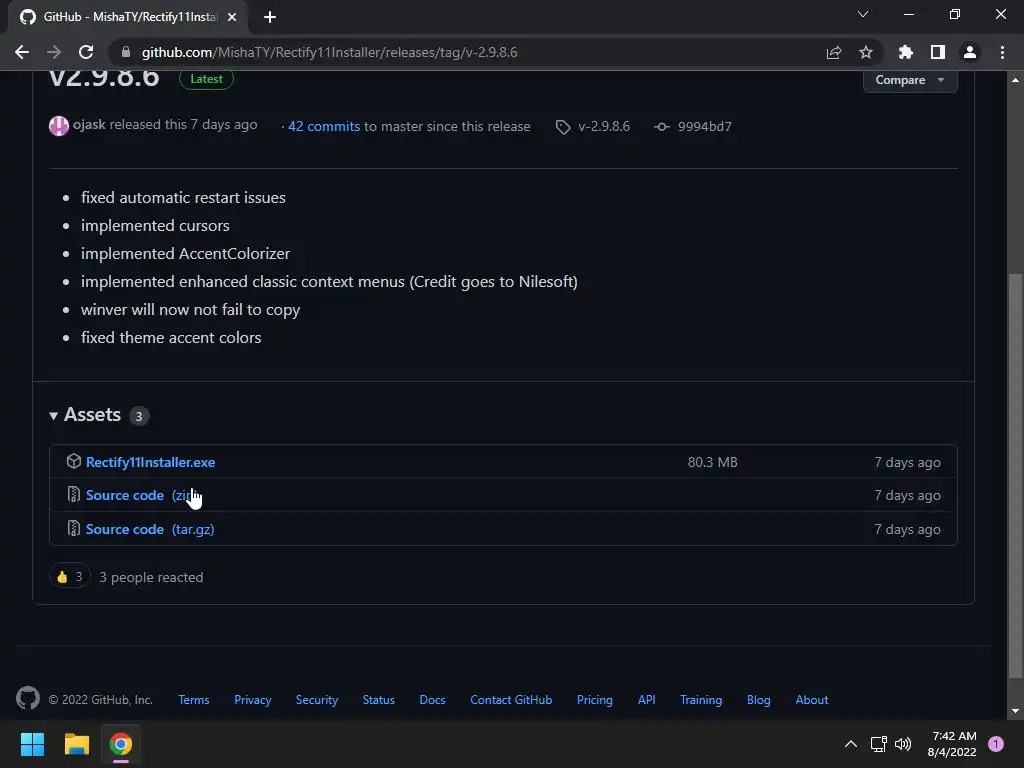The width and height of the screenshot is (1024, 768).
Task: Click tar.gz file archive icon
Action: [x=74, y=528]
